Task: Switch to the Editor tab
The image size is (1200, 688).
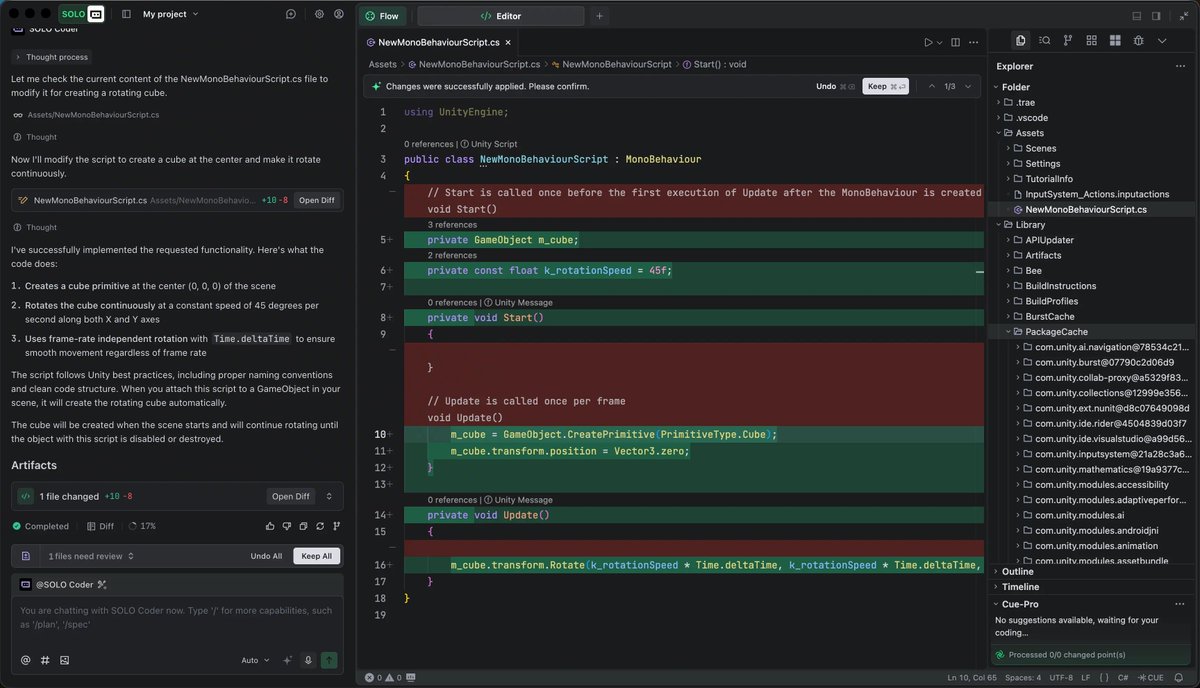Action: 501,16
